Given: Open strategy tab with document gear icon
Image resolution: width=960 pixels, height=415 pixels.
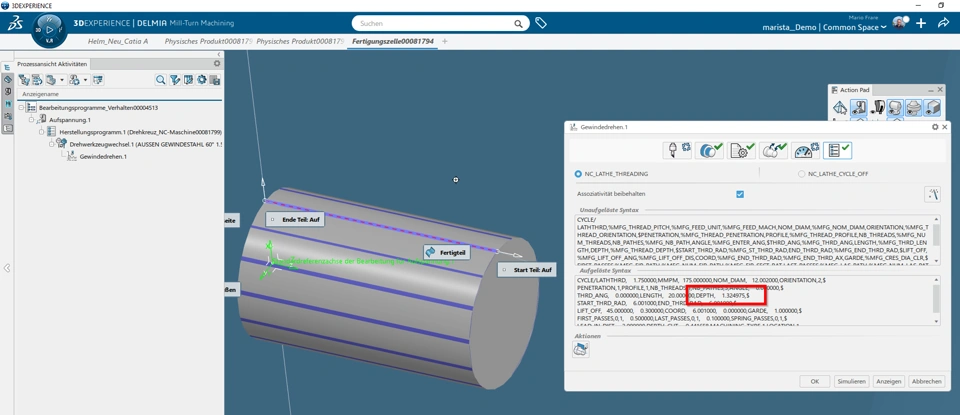Looking at the screenshot, I should [x=741, y=151].
